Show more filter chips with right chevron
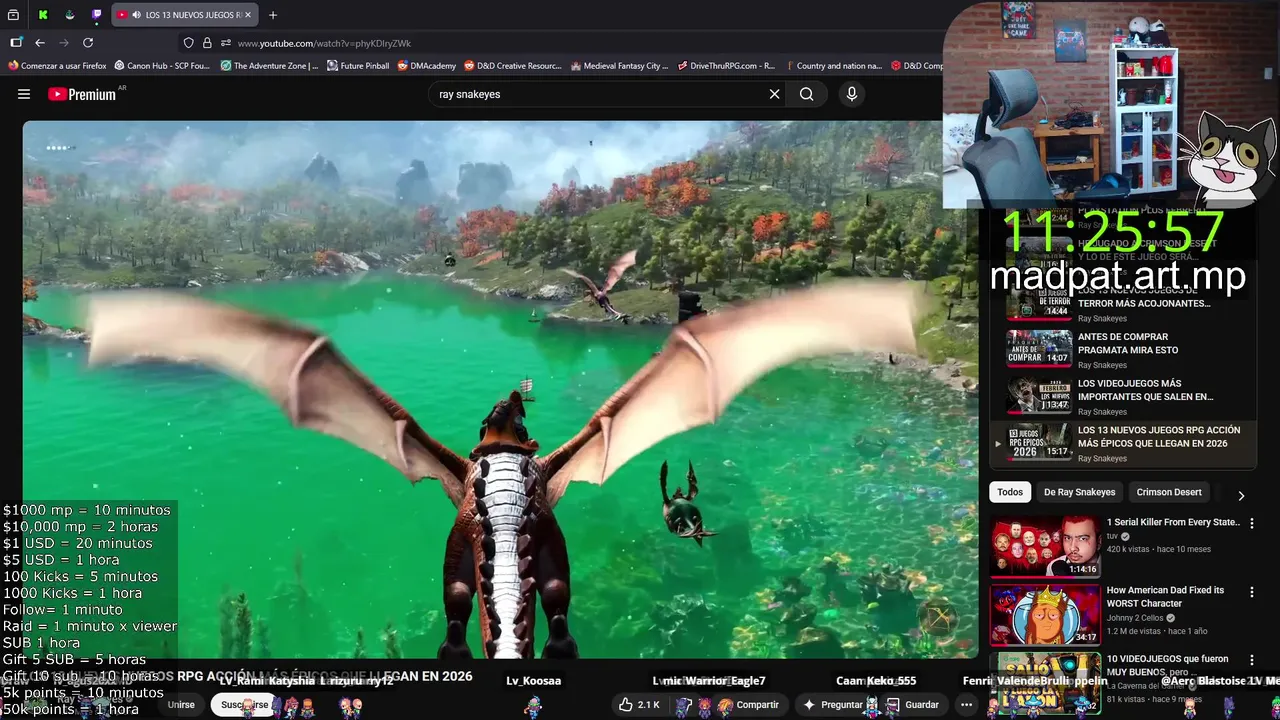 (1241, 495)
